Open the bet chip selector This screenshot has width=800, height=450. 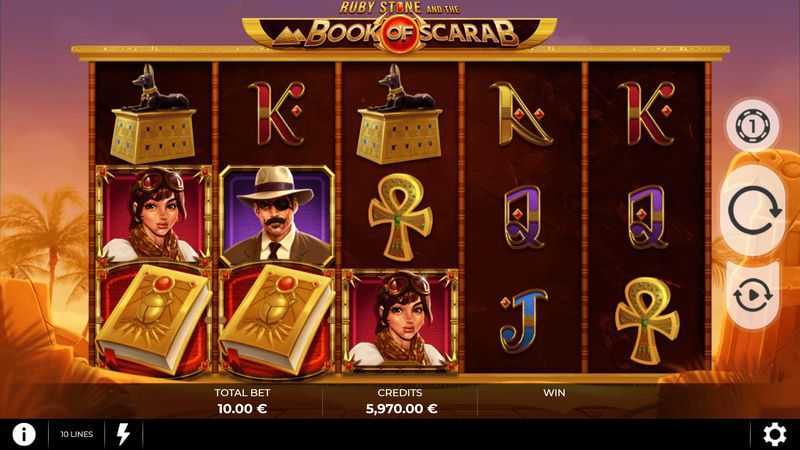[x=752, y=126]
